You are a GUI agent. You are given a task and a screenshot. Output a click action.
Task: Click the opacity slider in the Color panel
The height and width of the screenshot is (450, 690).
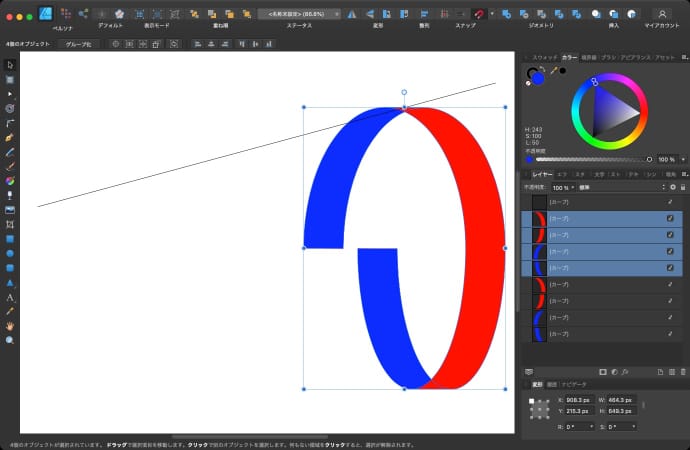(592, 159)
